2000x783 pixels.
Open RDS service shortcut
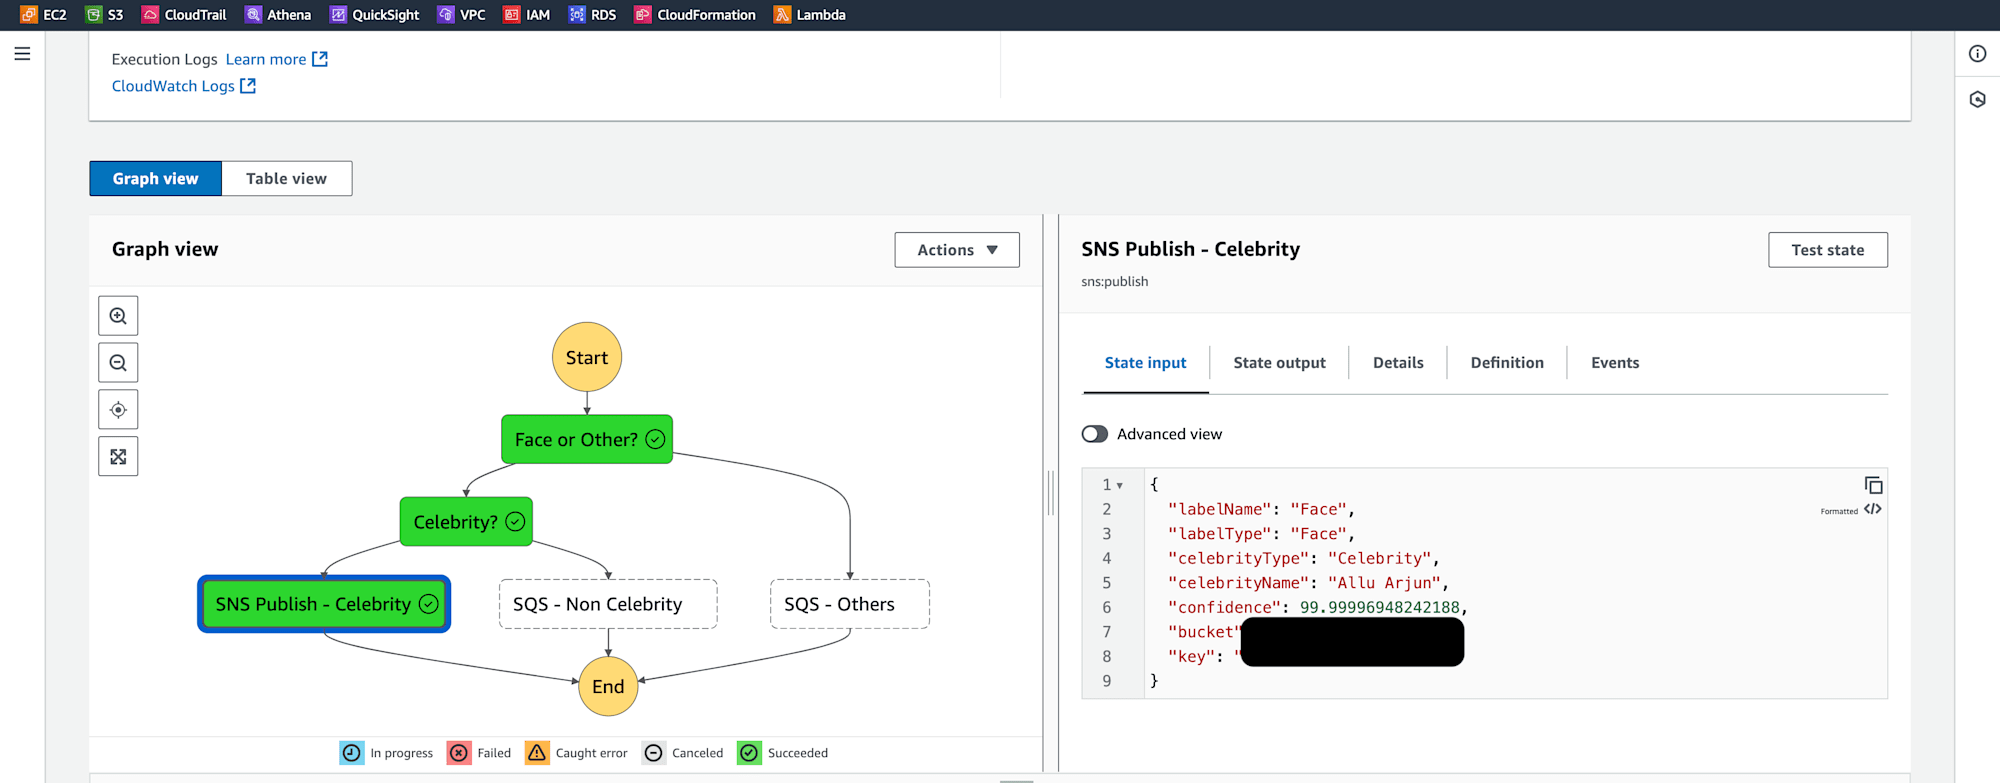pyautogui.click(x=593, y=15)
